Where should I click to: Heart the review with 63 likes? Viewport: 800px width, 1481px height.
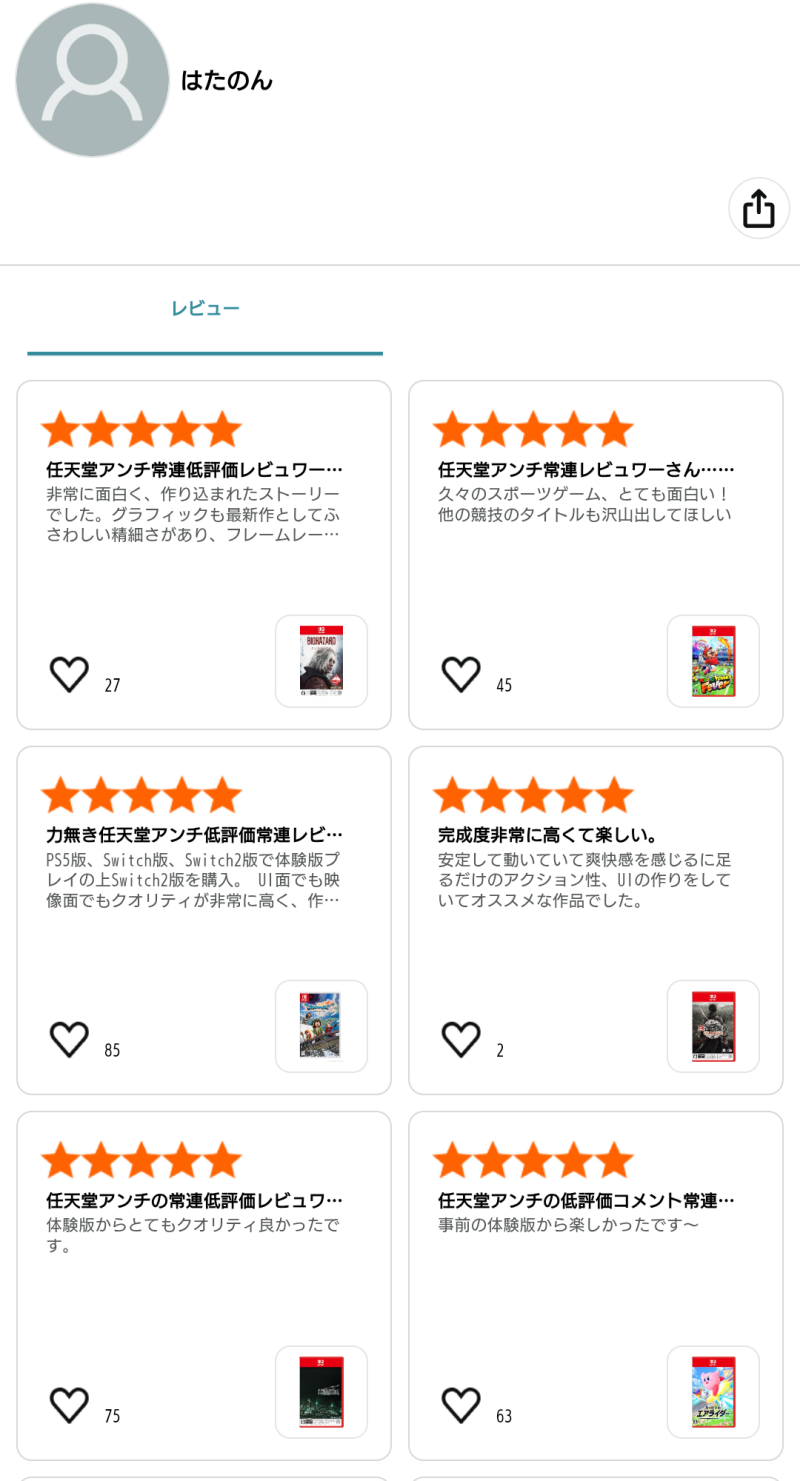coord(461,1406)
